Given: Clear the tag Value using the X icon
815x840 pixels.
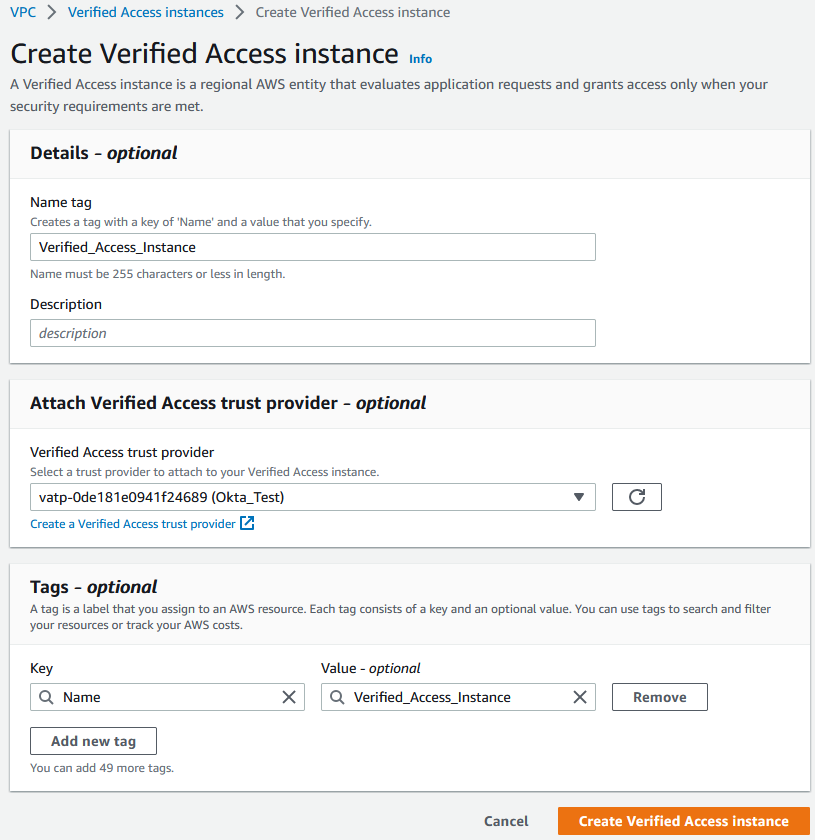Looking at the screenshot, I should point(580,697).
